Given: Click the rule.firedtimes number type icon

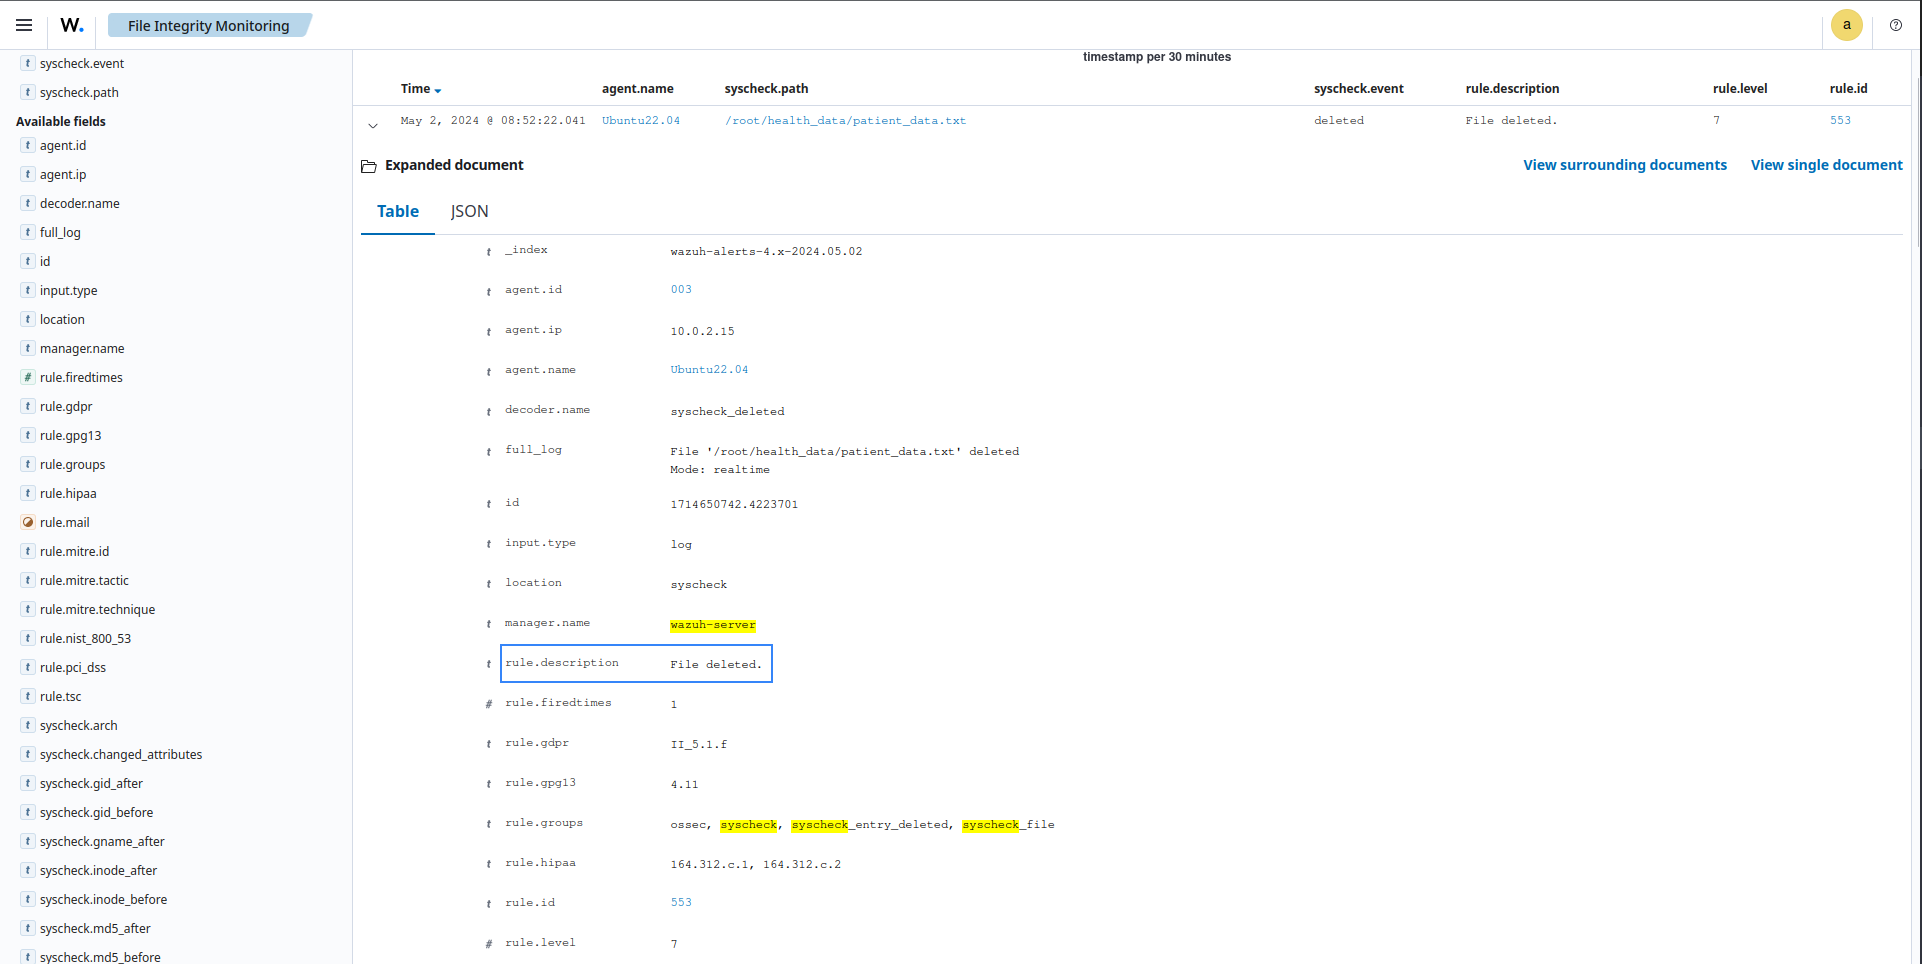Looking at the screenshot, I should pos(28,377).
